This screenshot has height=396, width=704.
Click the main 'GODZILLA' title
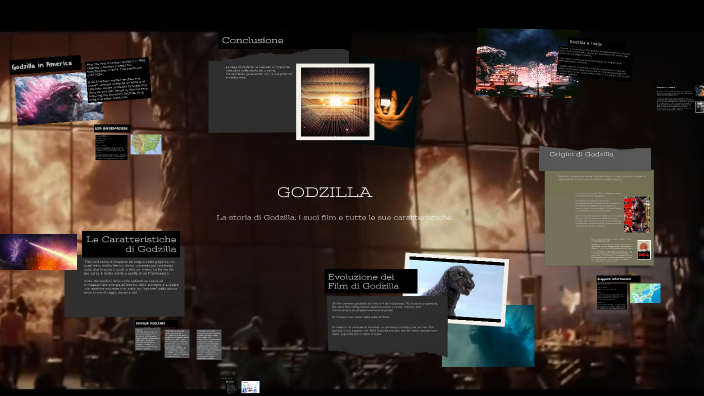[324, 192]
